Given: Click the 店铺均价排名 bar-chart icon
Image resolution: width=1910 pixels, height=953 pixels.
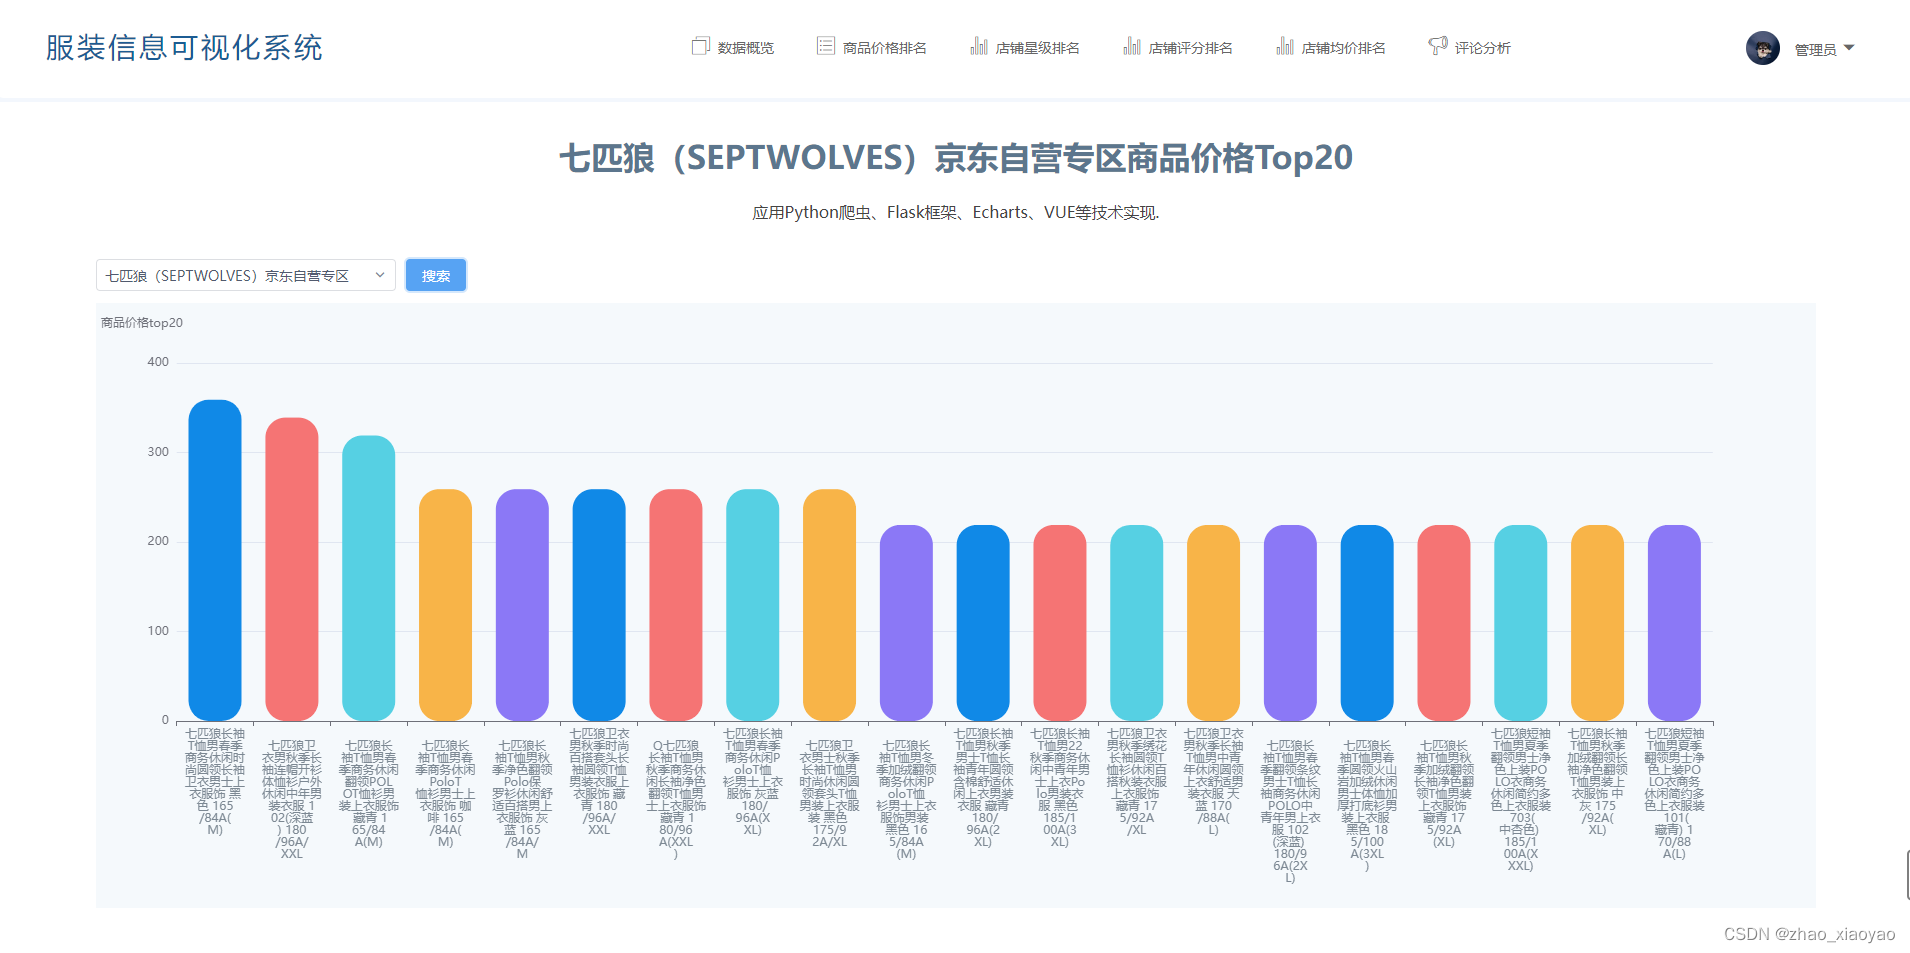Looking at the screenshot, I should pyautogui.click(x=1285, y=46).
